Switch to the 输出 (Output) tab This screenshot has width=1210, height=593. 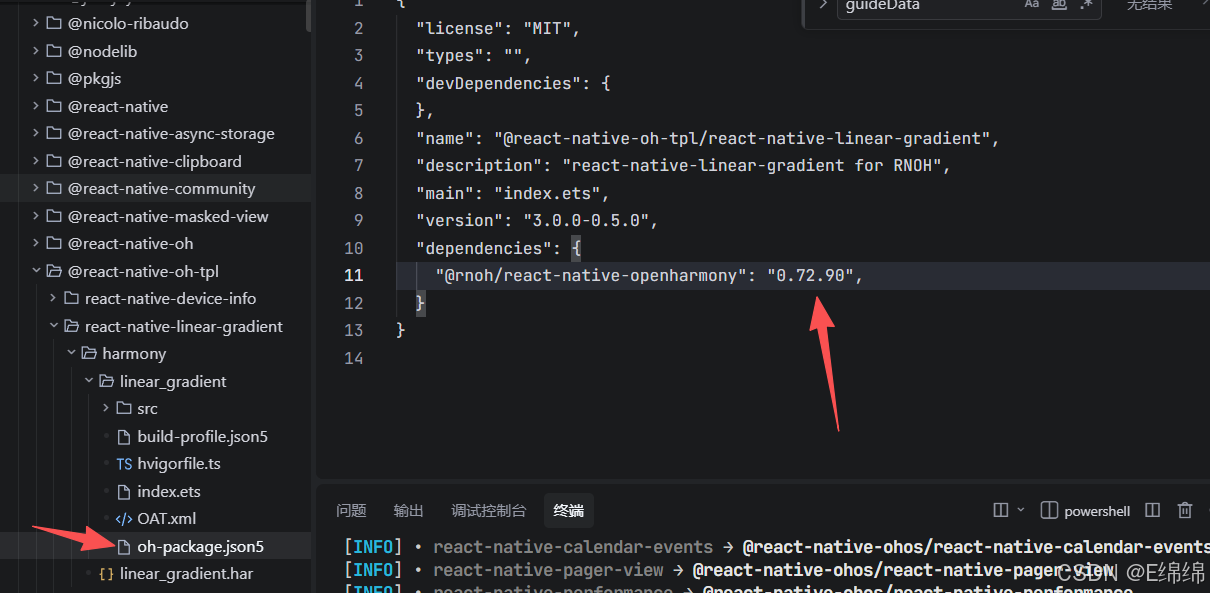[408, 510]
